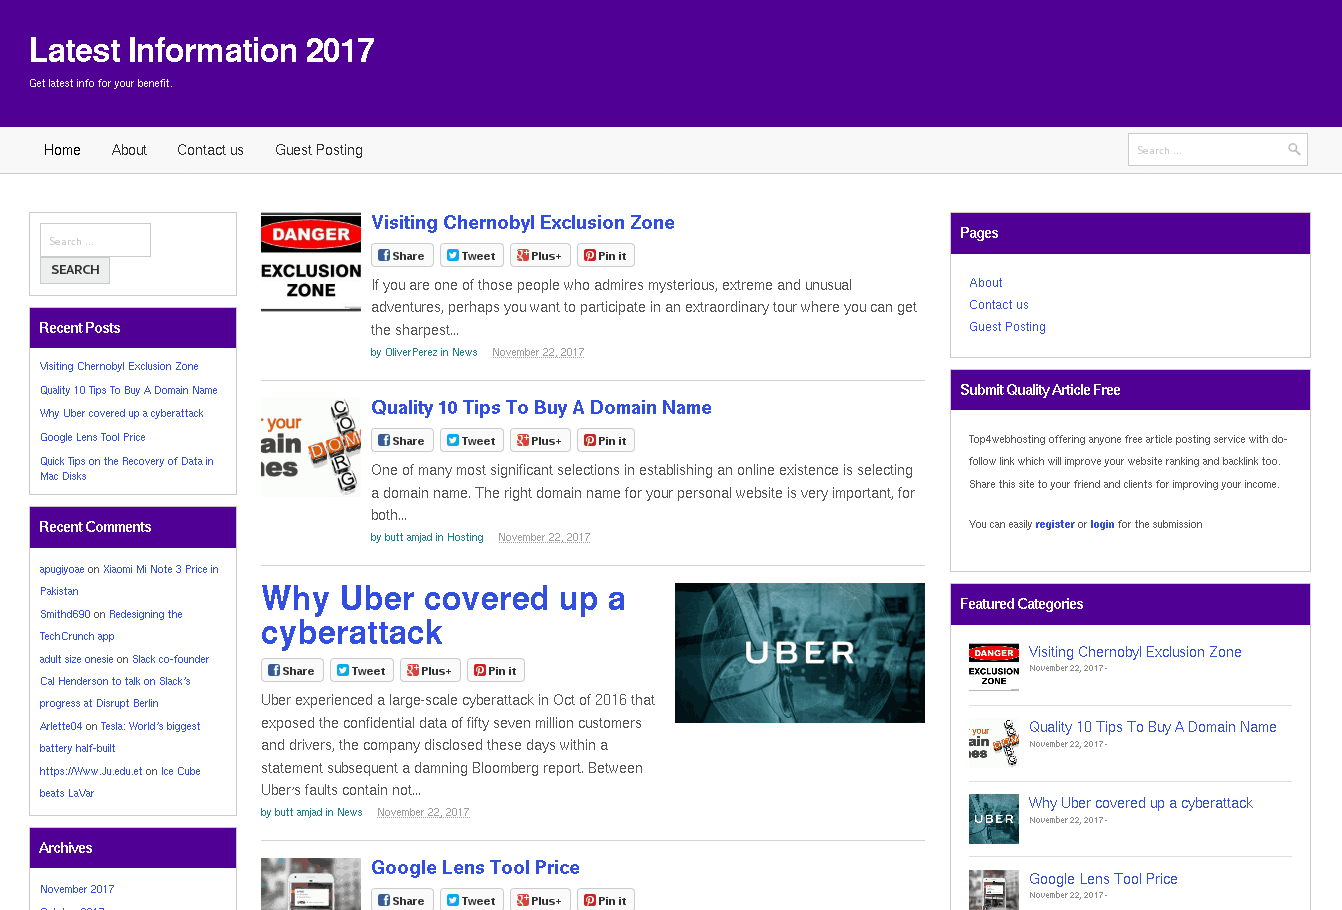Click the Latest Information 2017 site title

(x=202, y=50)
